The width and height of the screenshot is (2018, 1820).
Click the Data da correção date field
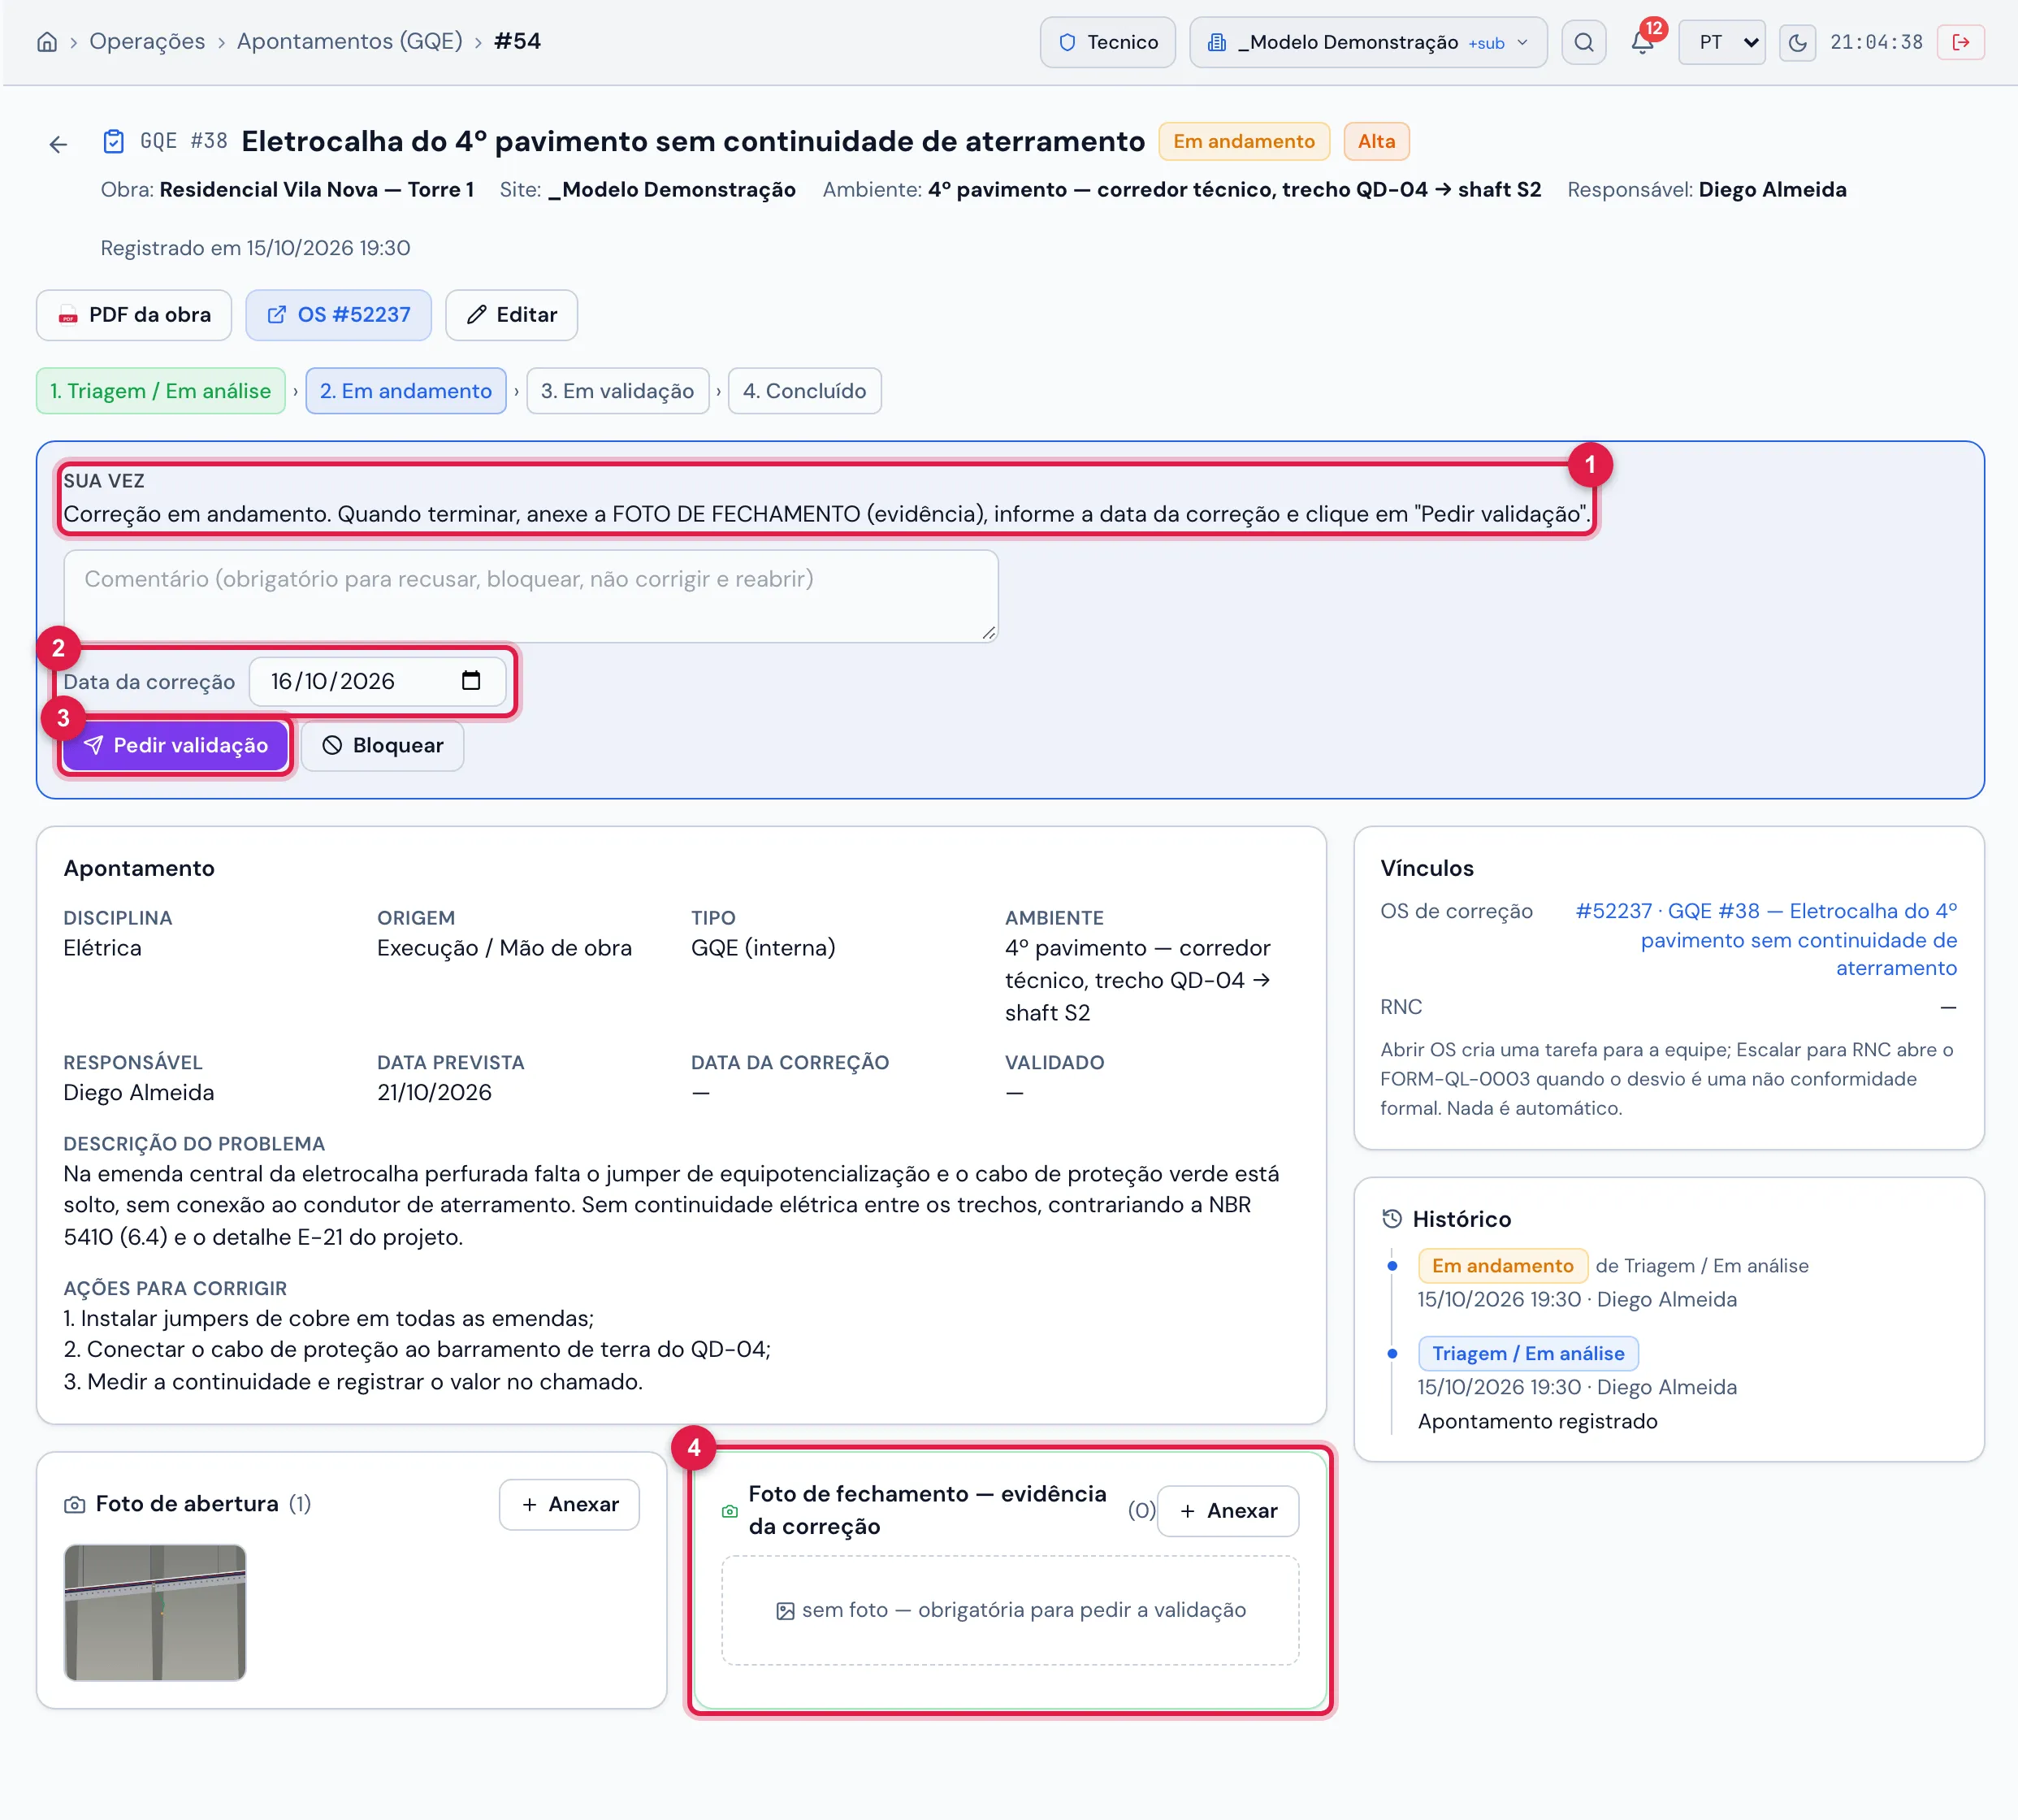pos(377,681)
